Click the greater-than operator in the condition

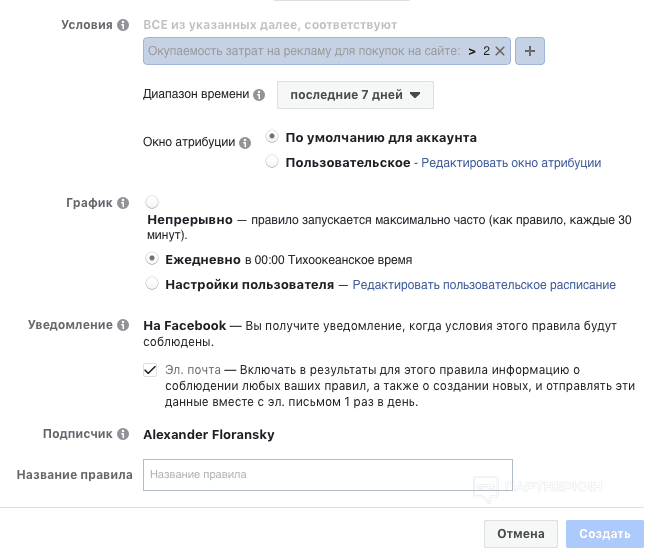pyautogui.click(x=472, y=52)
